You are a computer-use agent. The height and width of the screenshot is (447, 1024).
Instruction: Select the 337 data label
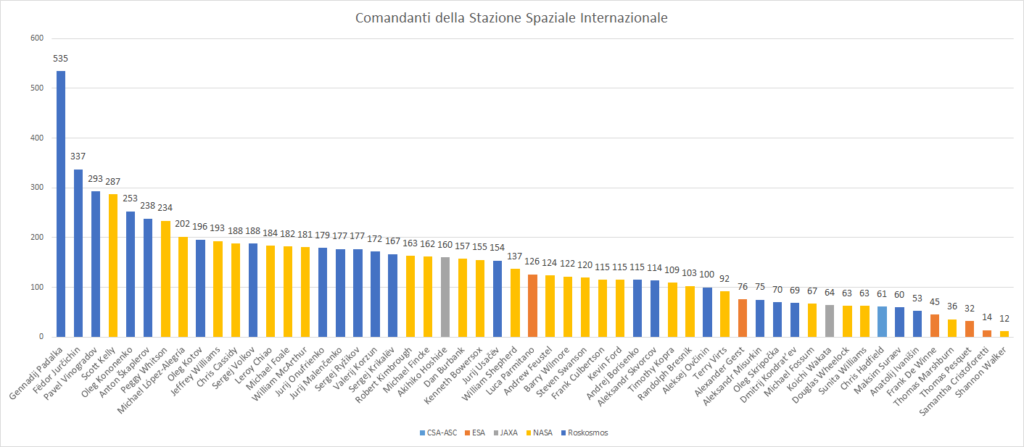(x=78, y=157)
